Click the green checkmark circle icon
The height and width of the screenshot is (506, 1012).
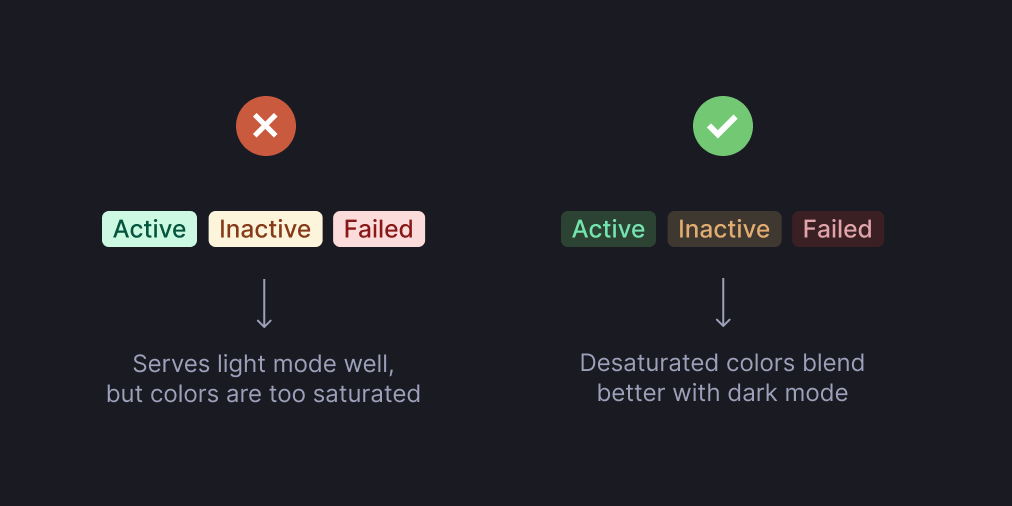click(722, 126)
